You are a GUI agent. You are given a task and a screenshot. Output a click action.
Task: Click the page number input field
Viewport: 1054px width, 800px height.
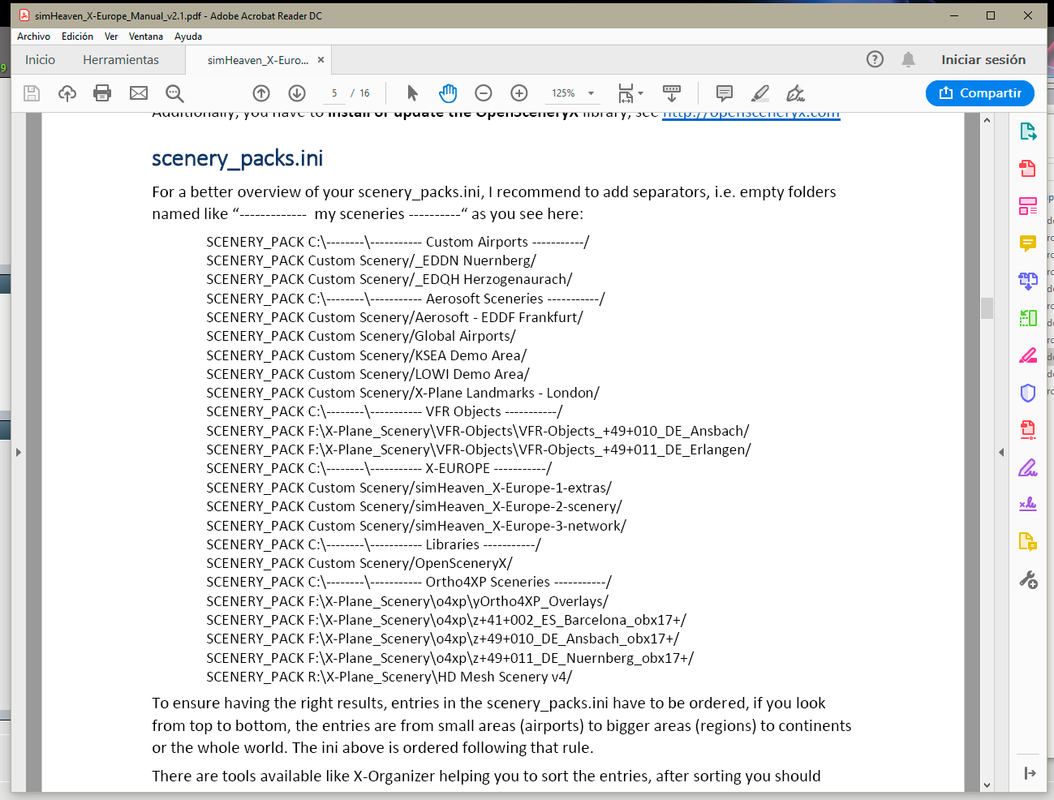click(x=334, y=93)
